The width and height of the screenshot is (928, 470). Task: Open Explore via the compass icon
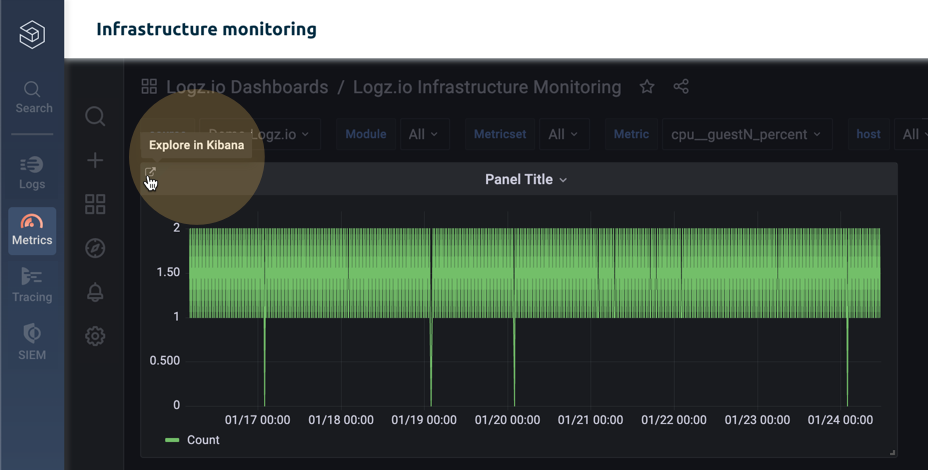(95, 248)
